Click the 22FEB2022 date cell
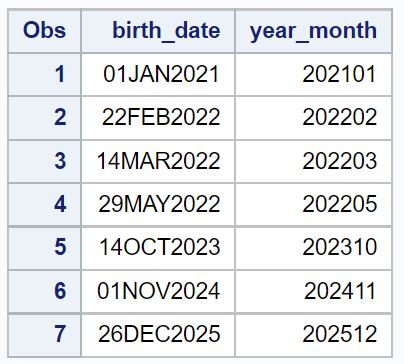 pyautogui.click(x=158, y=118)
